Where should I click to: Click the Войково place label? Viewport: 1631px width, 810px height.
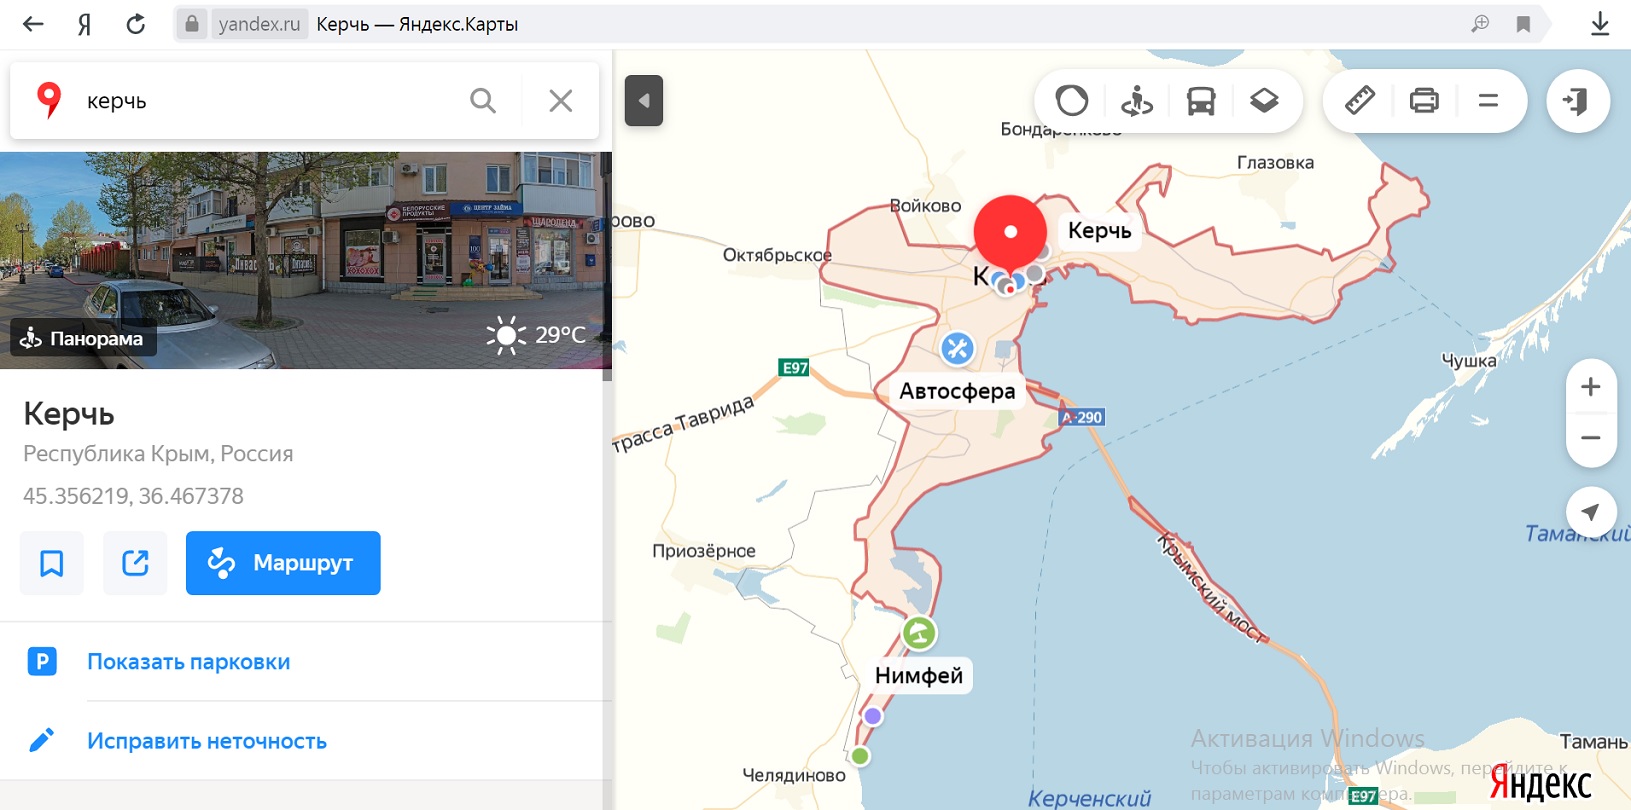click(x=925, y=206)
